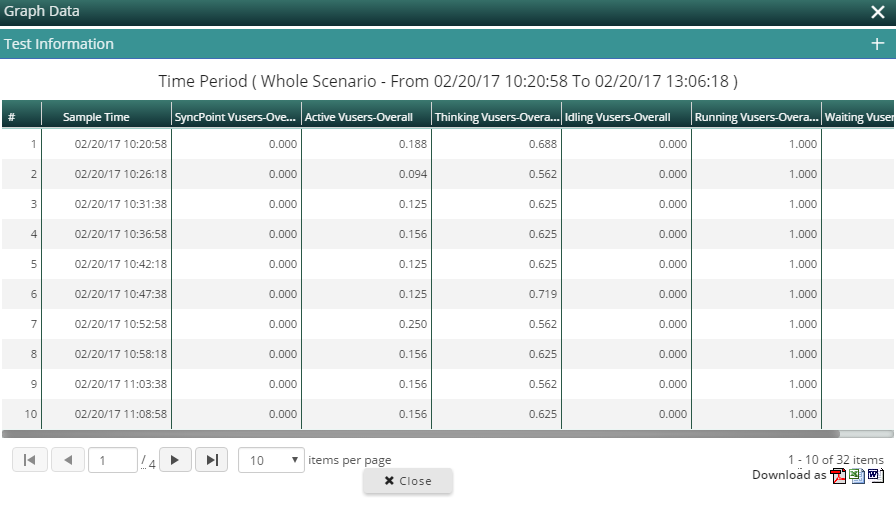Sort by Idling Vusers-Overall column header
The width and height of the screenshot is (896, 521).
pos(617,117)
